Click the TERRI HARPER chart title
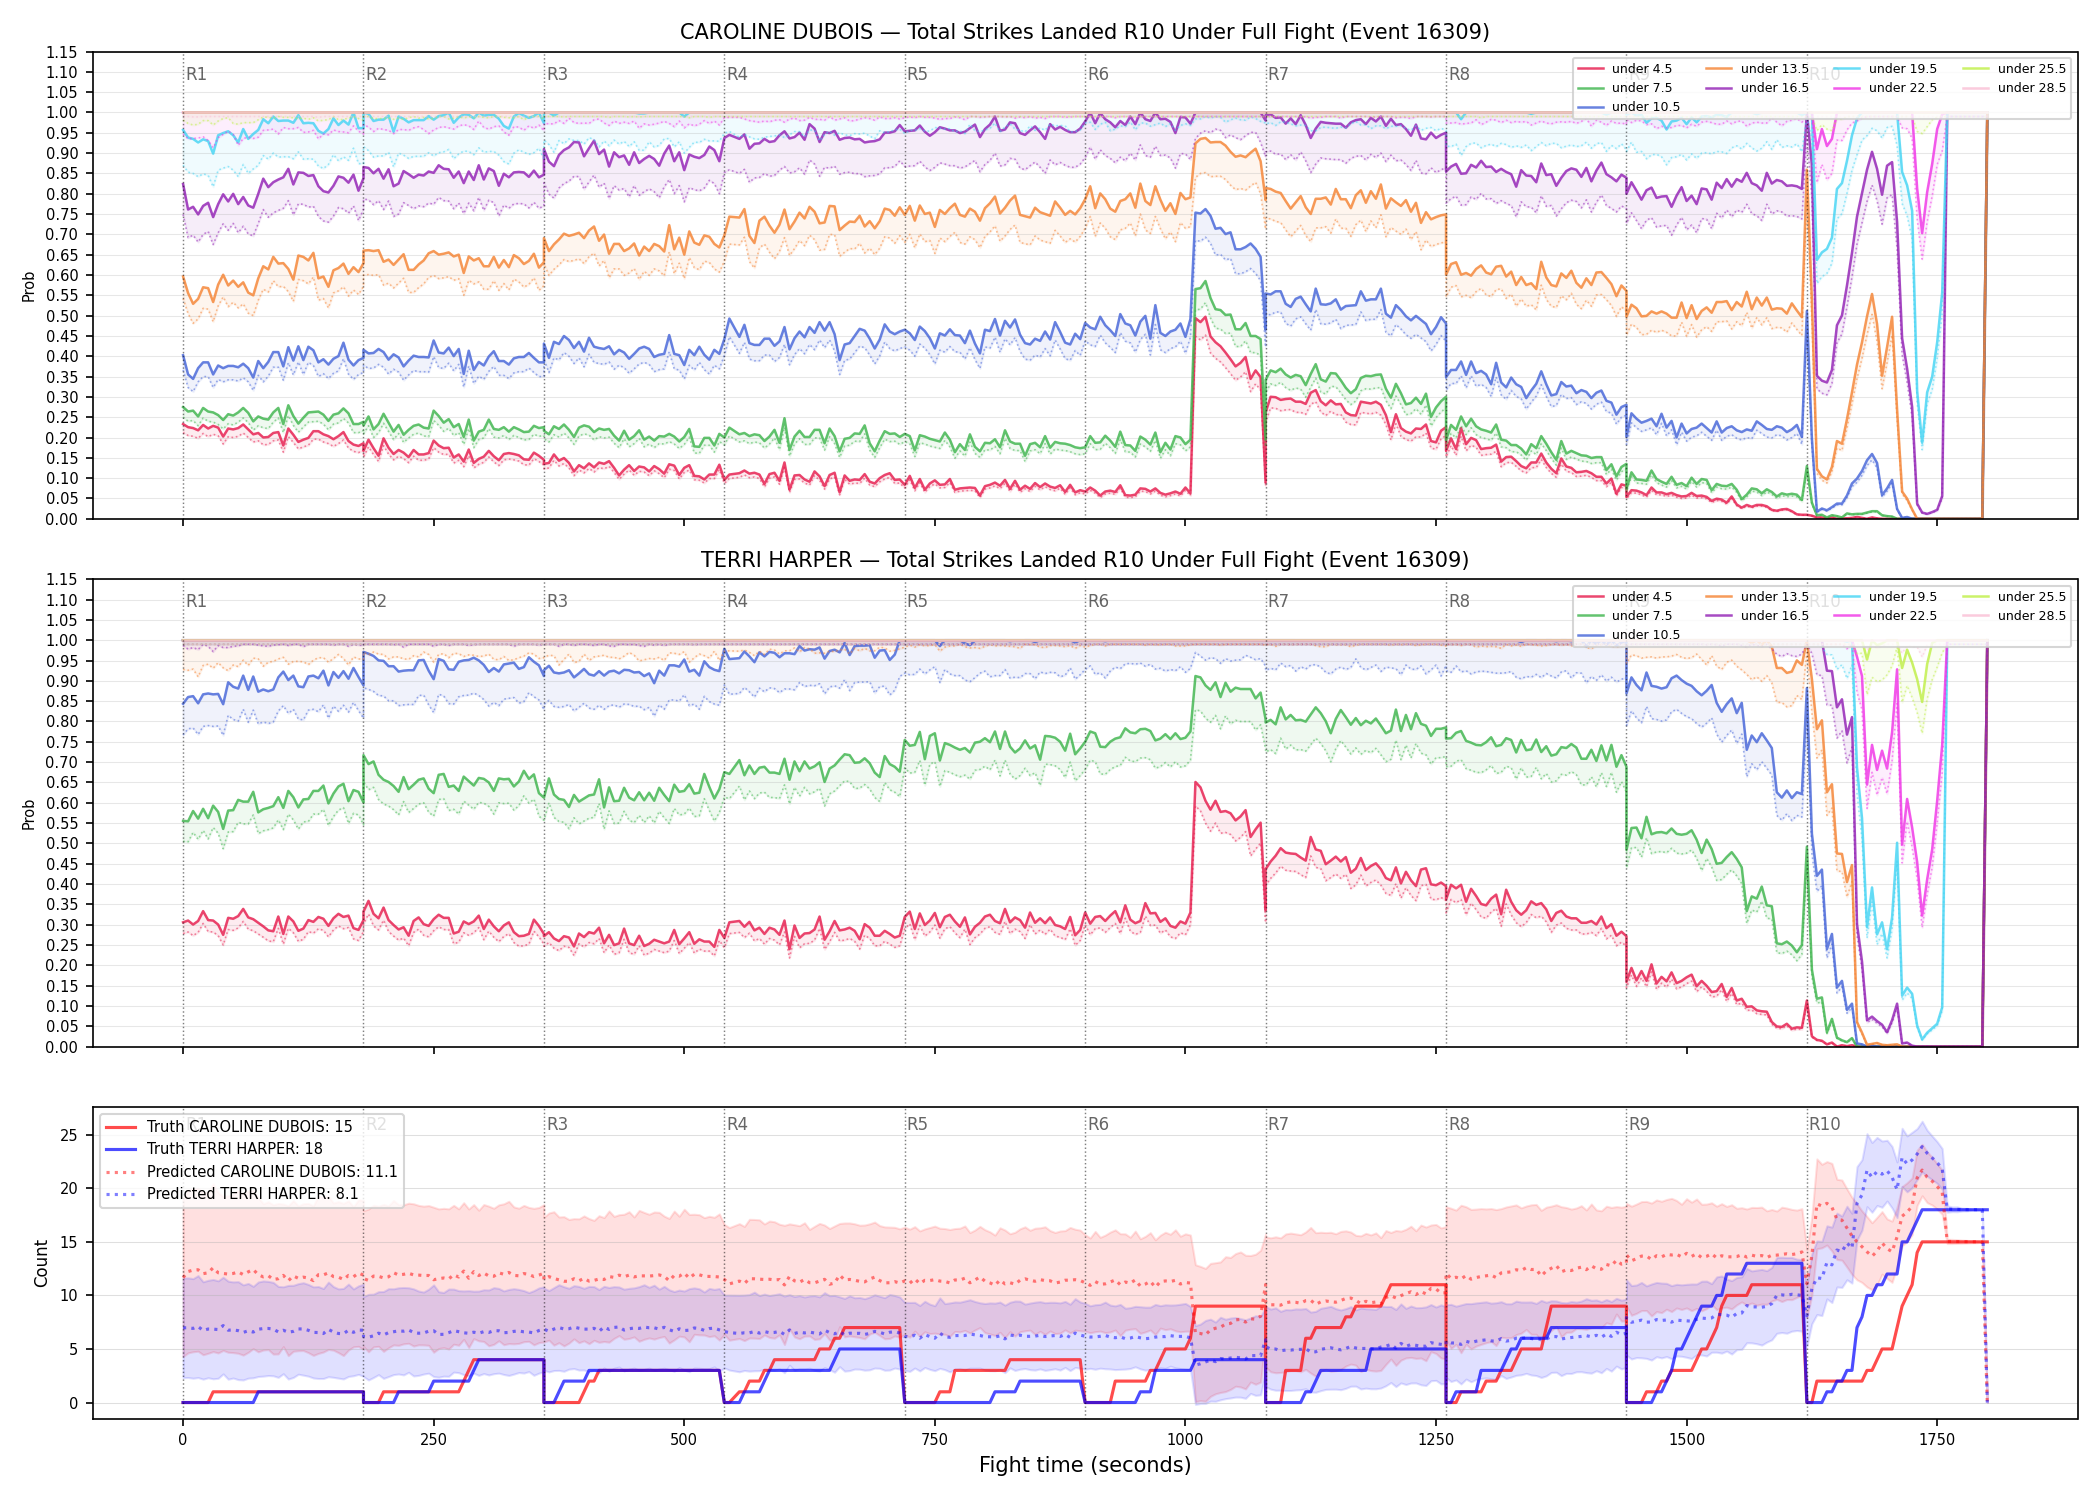This screenshot has height=1500, width=2100. (1084, 560)
